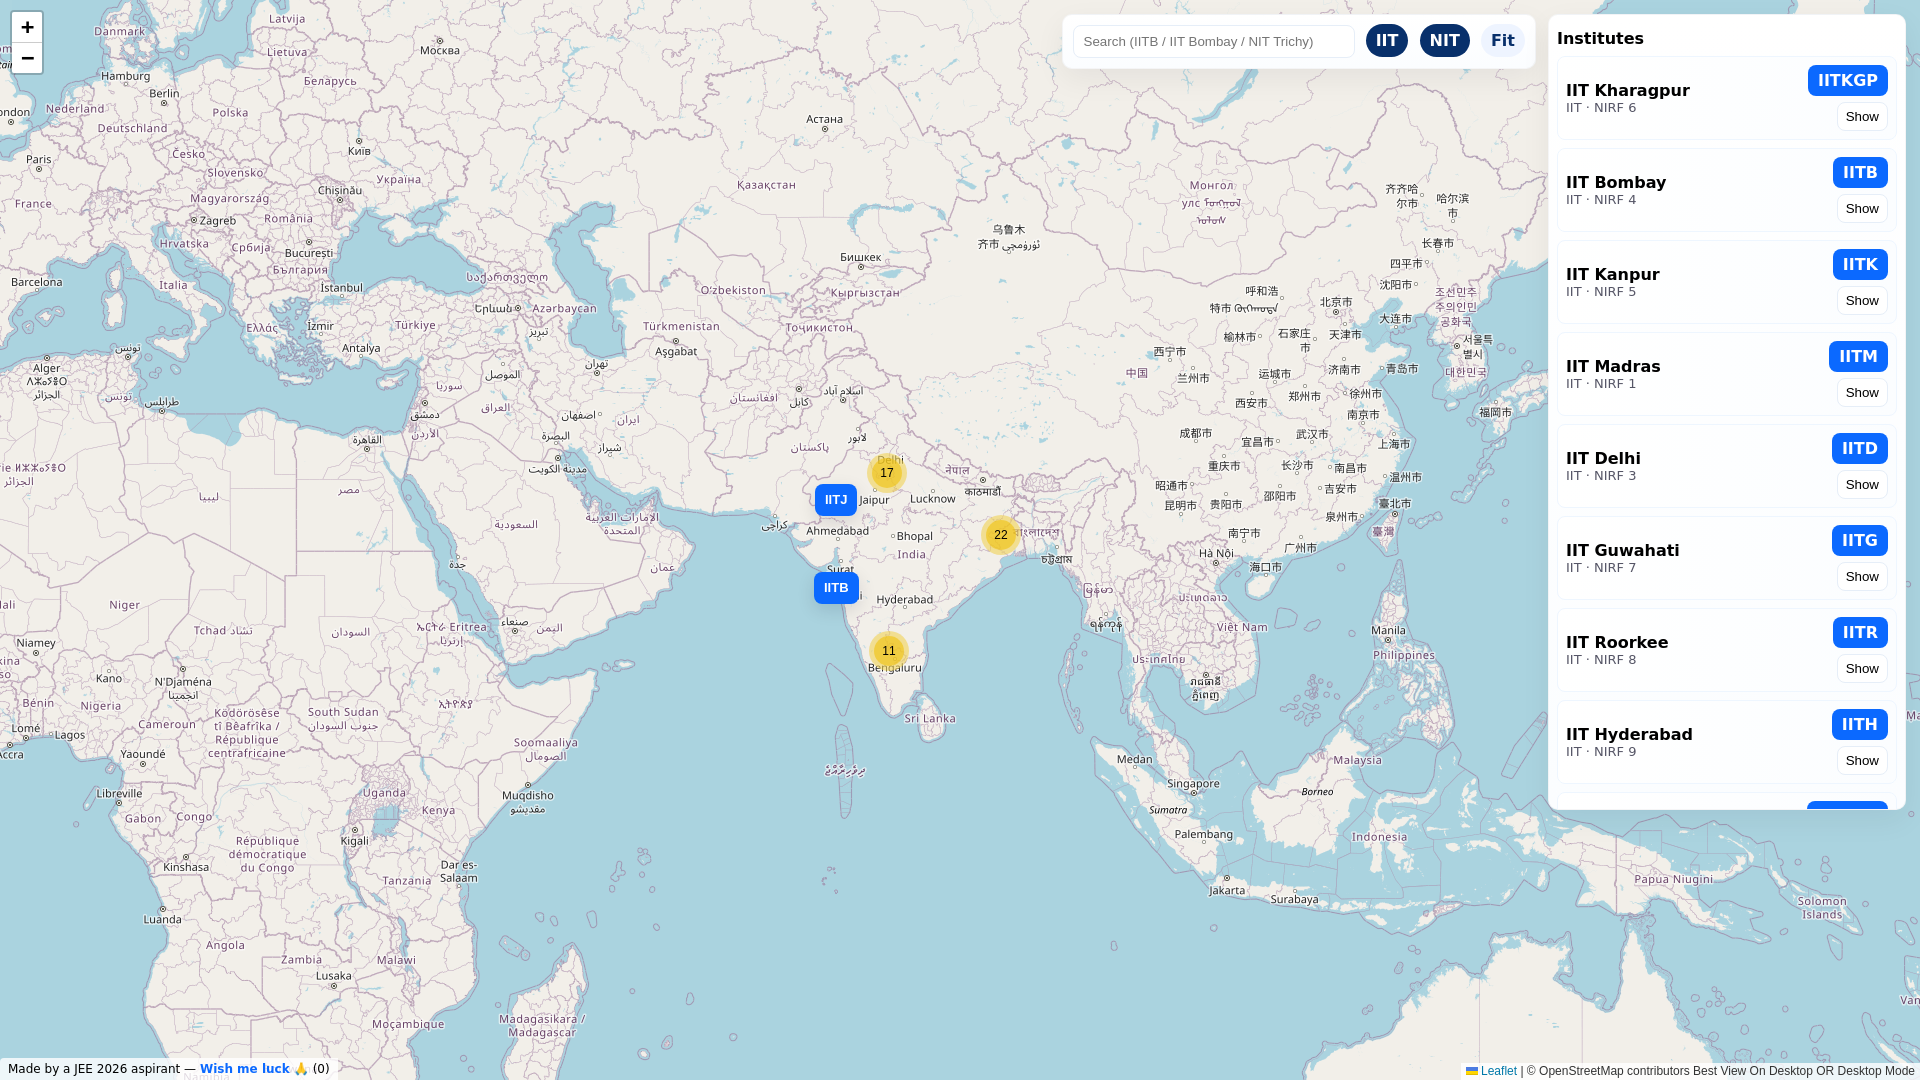The height and width of the screenshot is (1080, 1920).
Task: Show IIT Delhi on the map
Action: [1862, 485]
